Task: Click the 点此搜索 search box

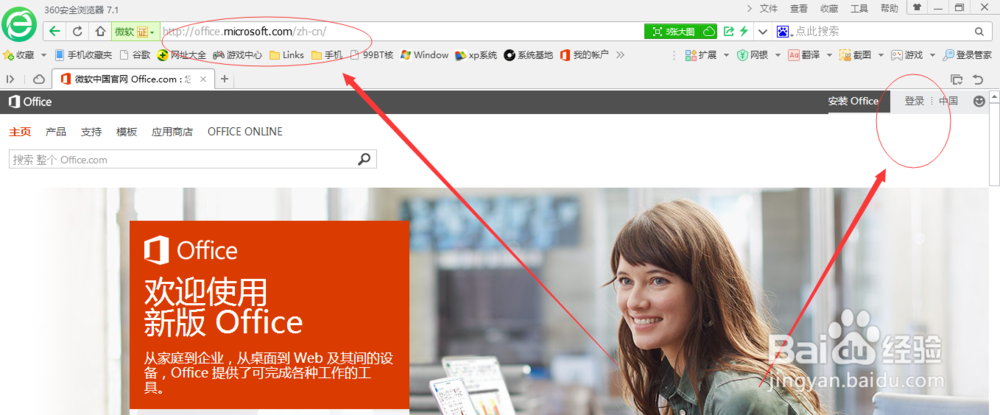Action: click(x=883, y=31)
